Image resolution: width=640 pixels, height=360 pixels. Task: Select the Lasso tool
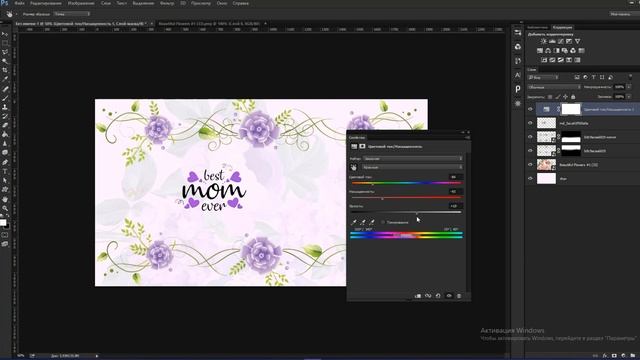point(5,52)
